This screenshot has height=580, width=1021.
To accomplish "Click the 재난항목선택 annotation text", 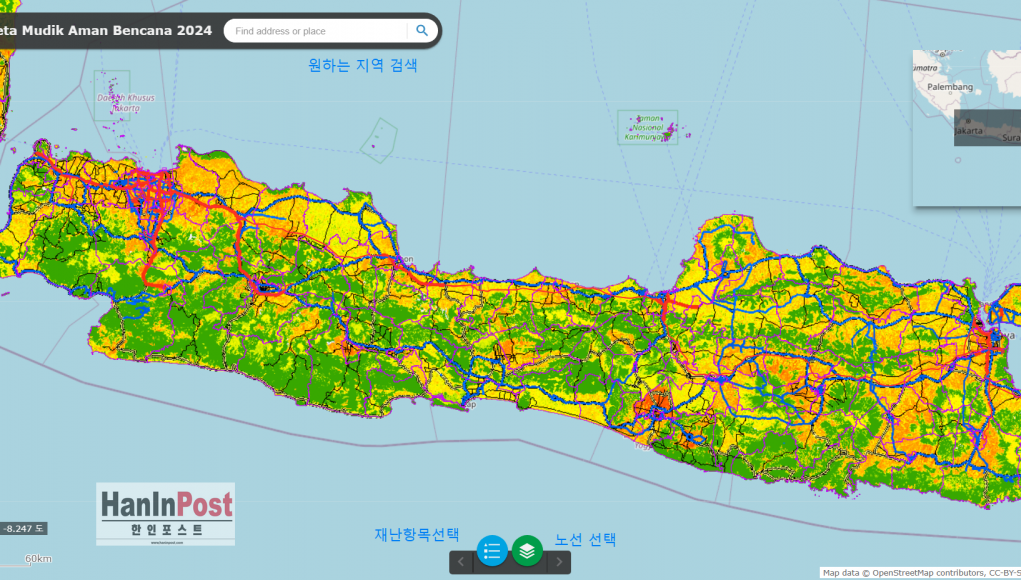I will coord(417,535).
